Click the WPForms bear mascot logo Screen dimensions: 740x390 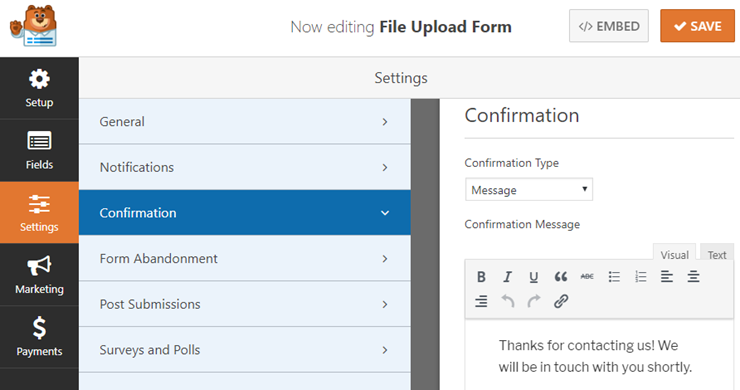(34, 26)
